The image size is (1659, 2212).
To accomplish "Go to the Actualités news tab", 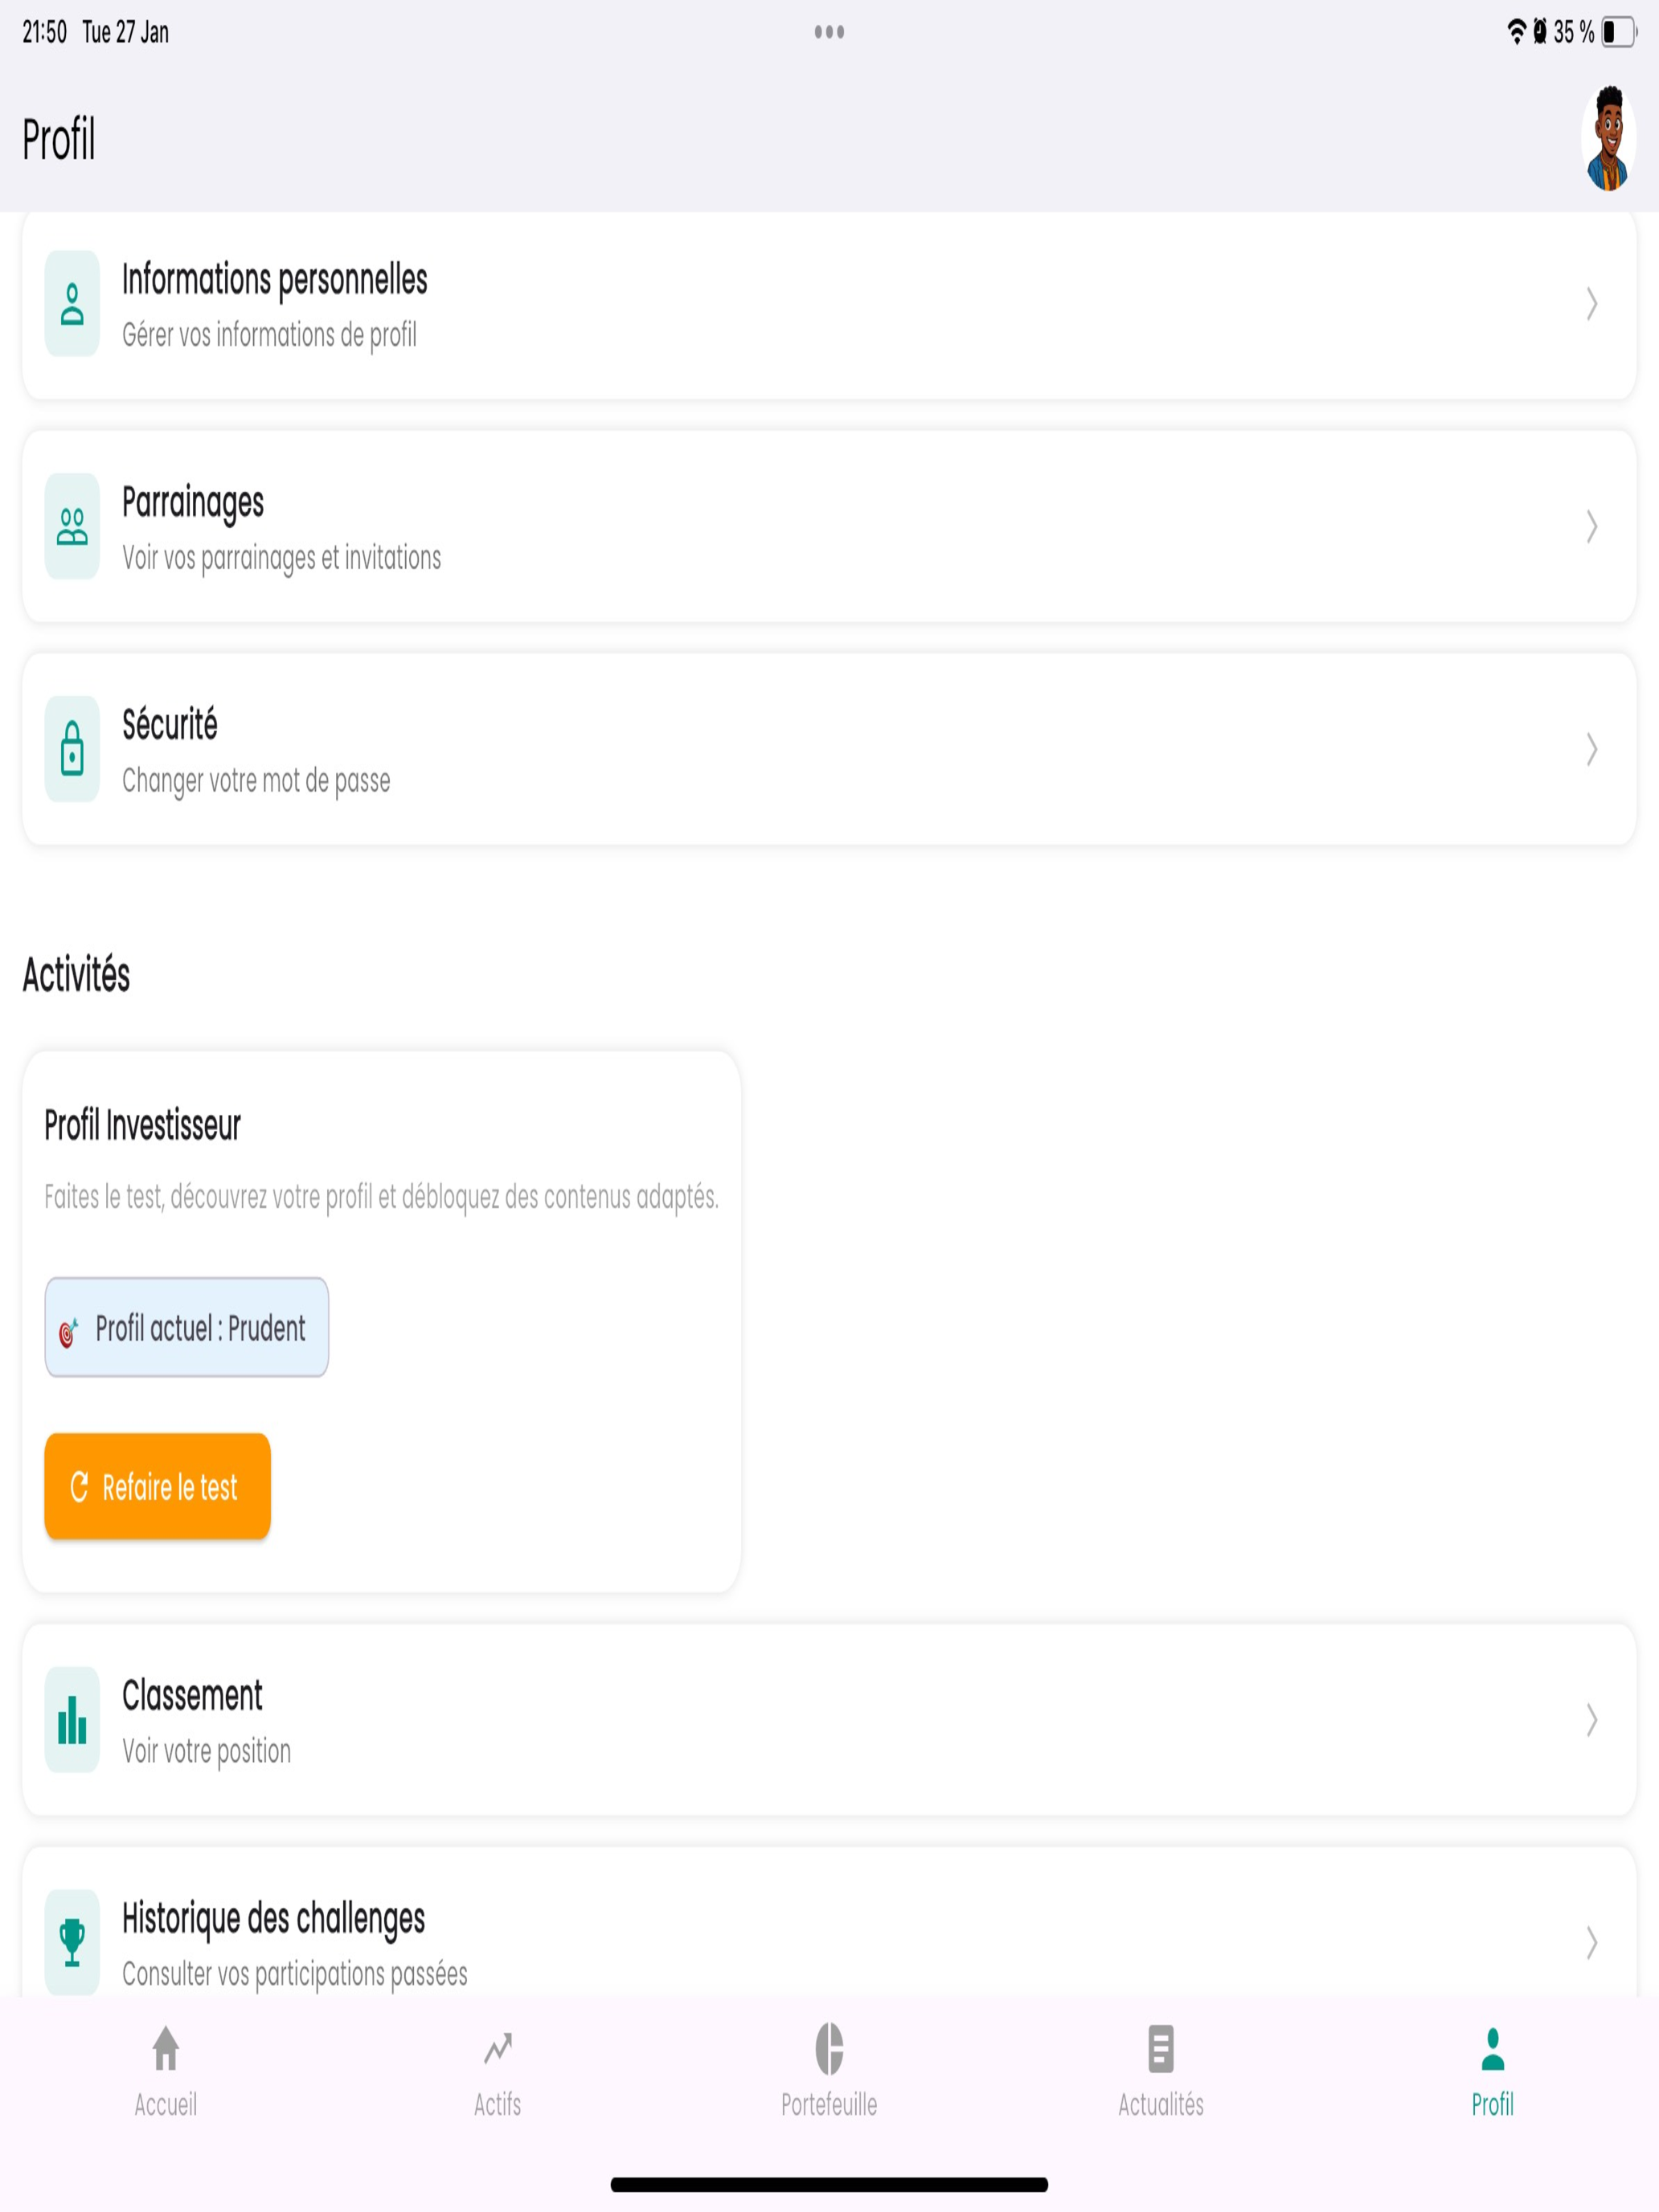I will (x=1161, y=2072).
